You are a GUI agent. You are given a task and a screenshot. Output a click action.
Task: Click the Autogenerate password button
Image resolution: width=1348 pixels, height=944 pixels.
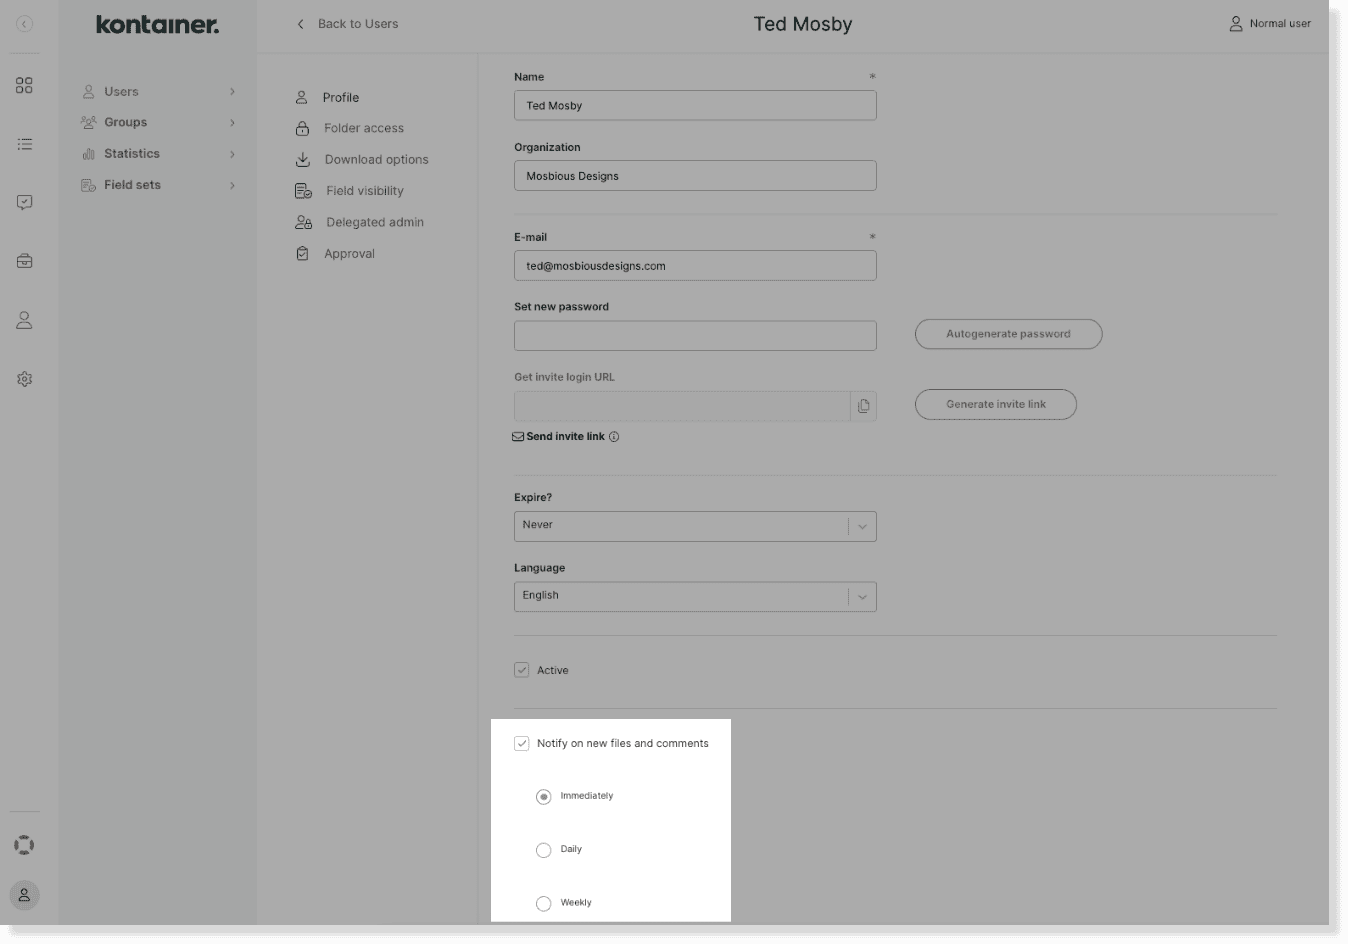pos(1008,334)
